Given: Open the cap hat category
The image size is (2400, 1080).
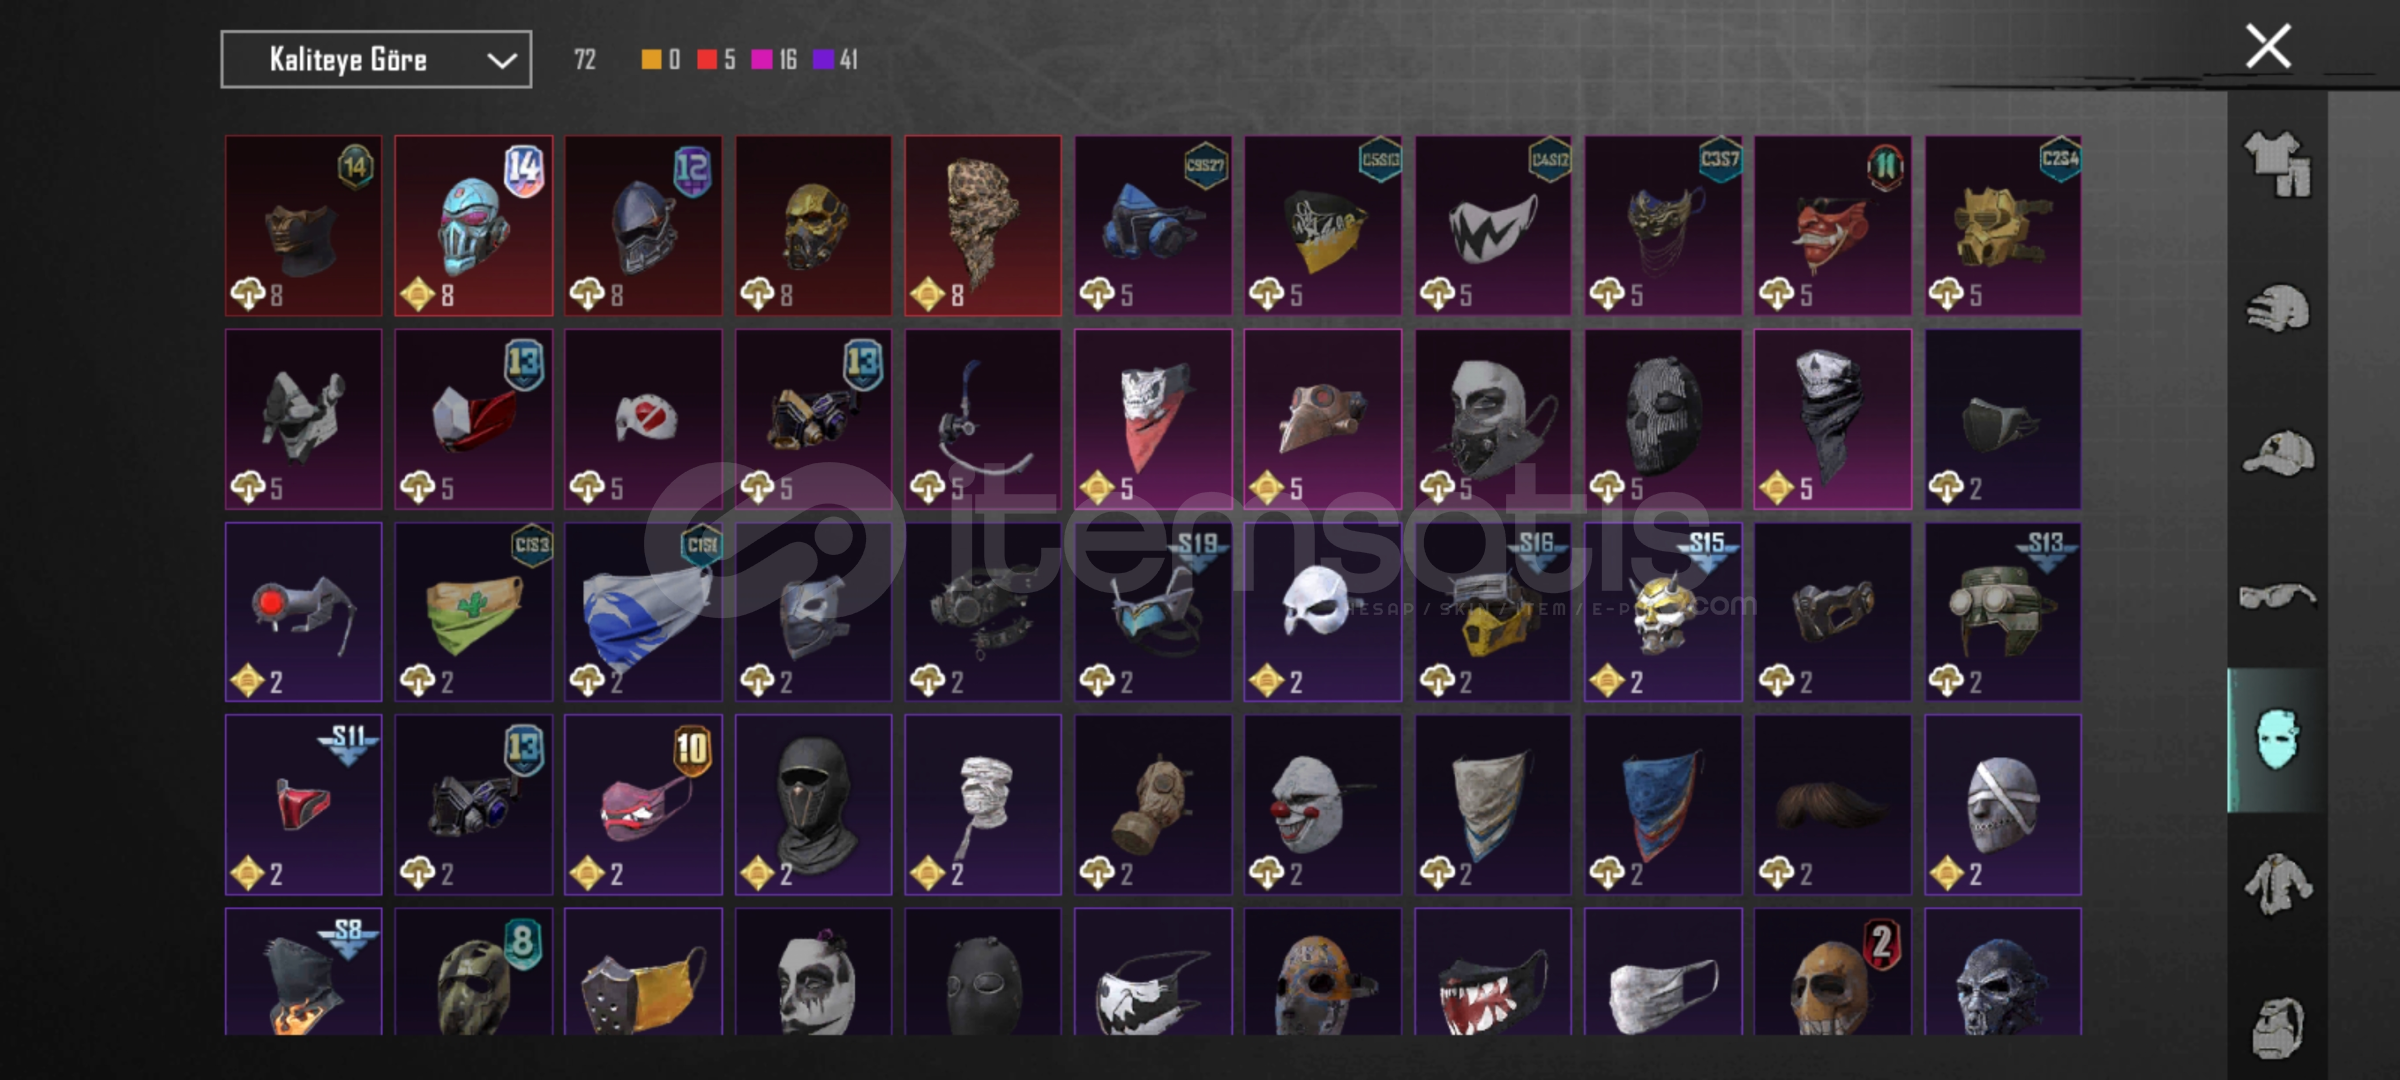Looking at the screenshot, I should [x=2277, y=452].
